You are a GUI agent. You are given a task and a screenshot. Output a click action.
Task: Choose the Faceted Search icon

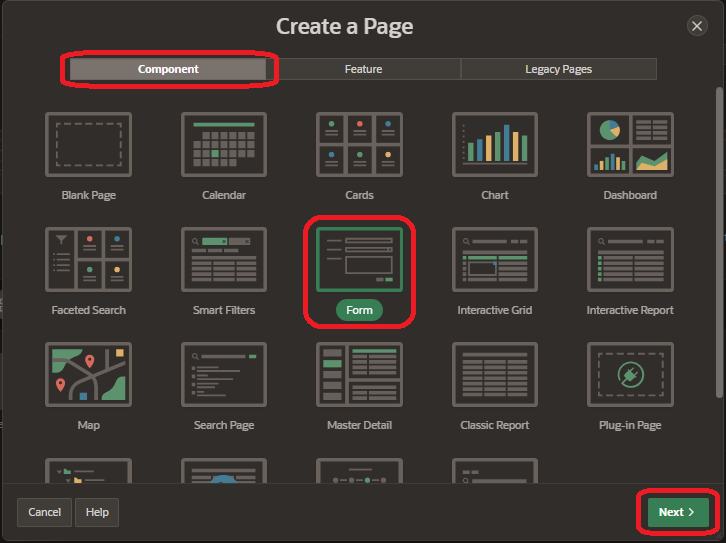[x=88, y=260]
